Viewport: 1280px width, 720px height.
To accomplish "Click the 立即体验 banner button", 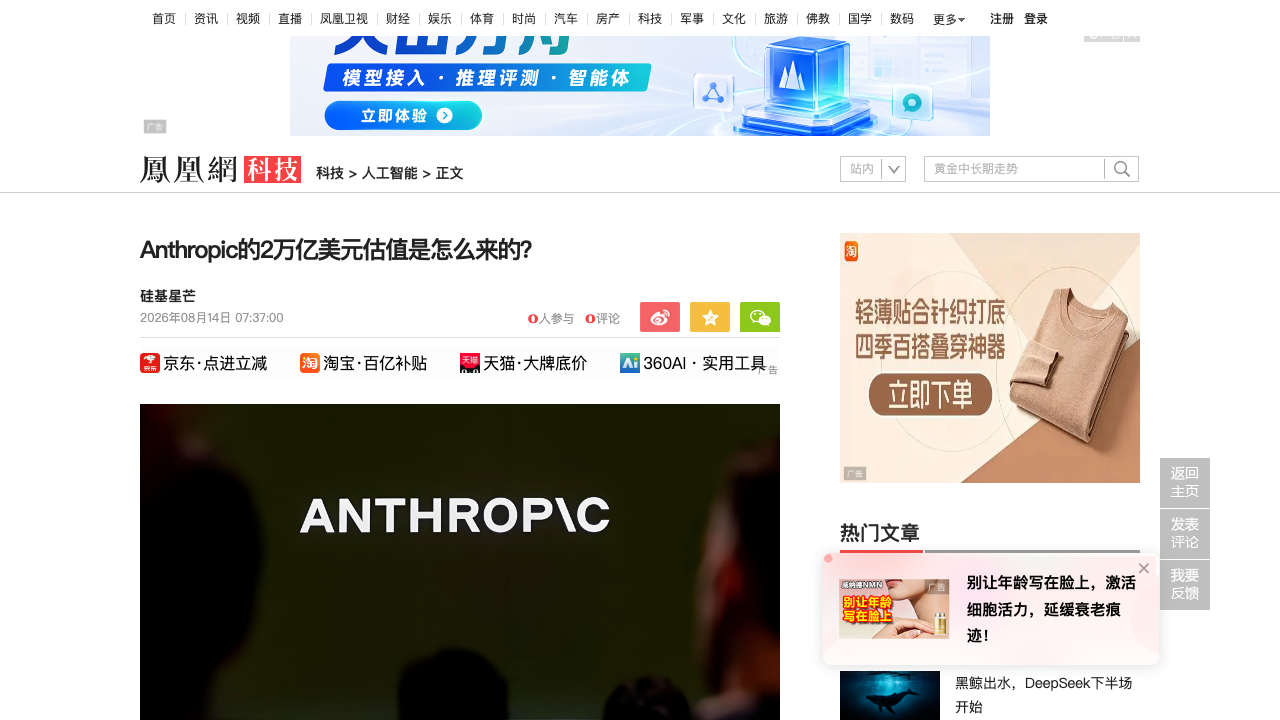I will [403, 116].
